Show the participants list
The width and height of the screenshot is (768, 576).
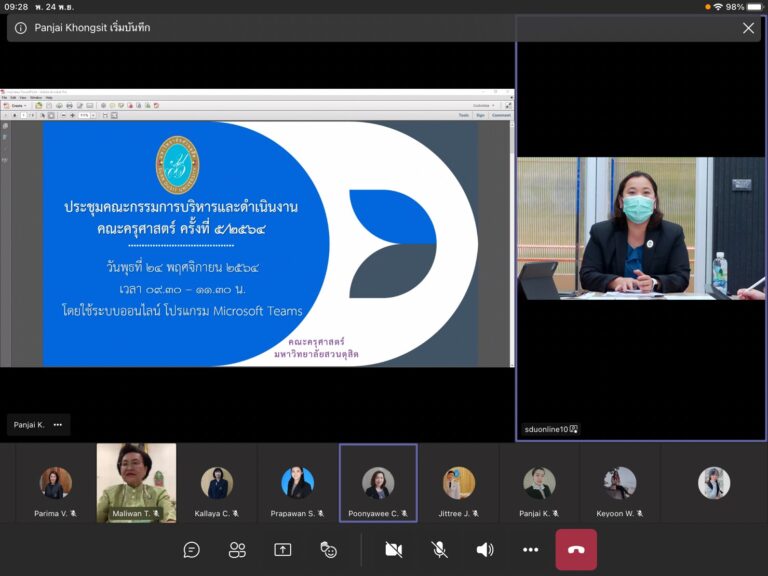(x=237, y=549)
